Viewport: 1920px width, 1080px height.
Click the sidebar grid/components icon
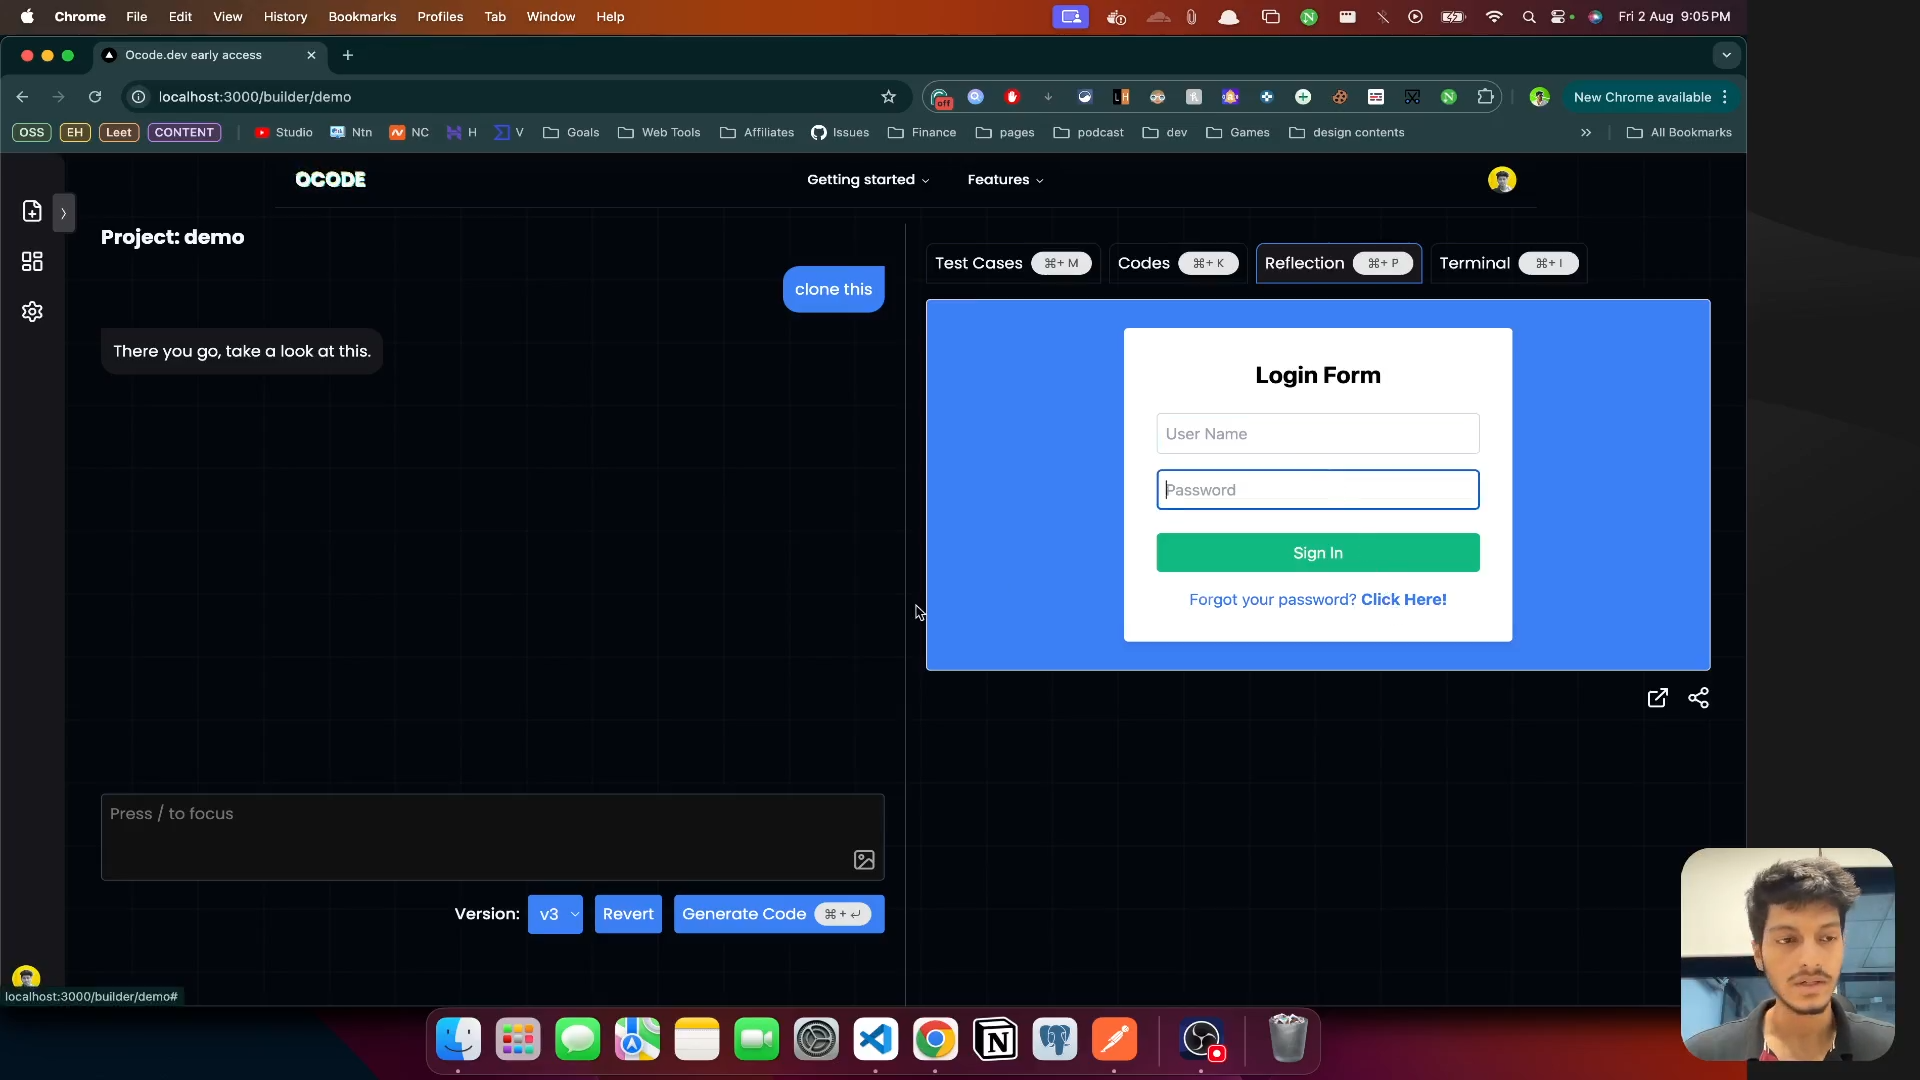pos(32,261)
